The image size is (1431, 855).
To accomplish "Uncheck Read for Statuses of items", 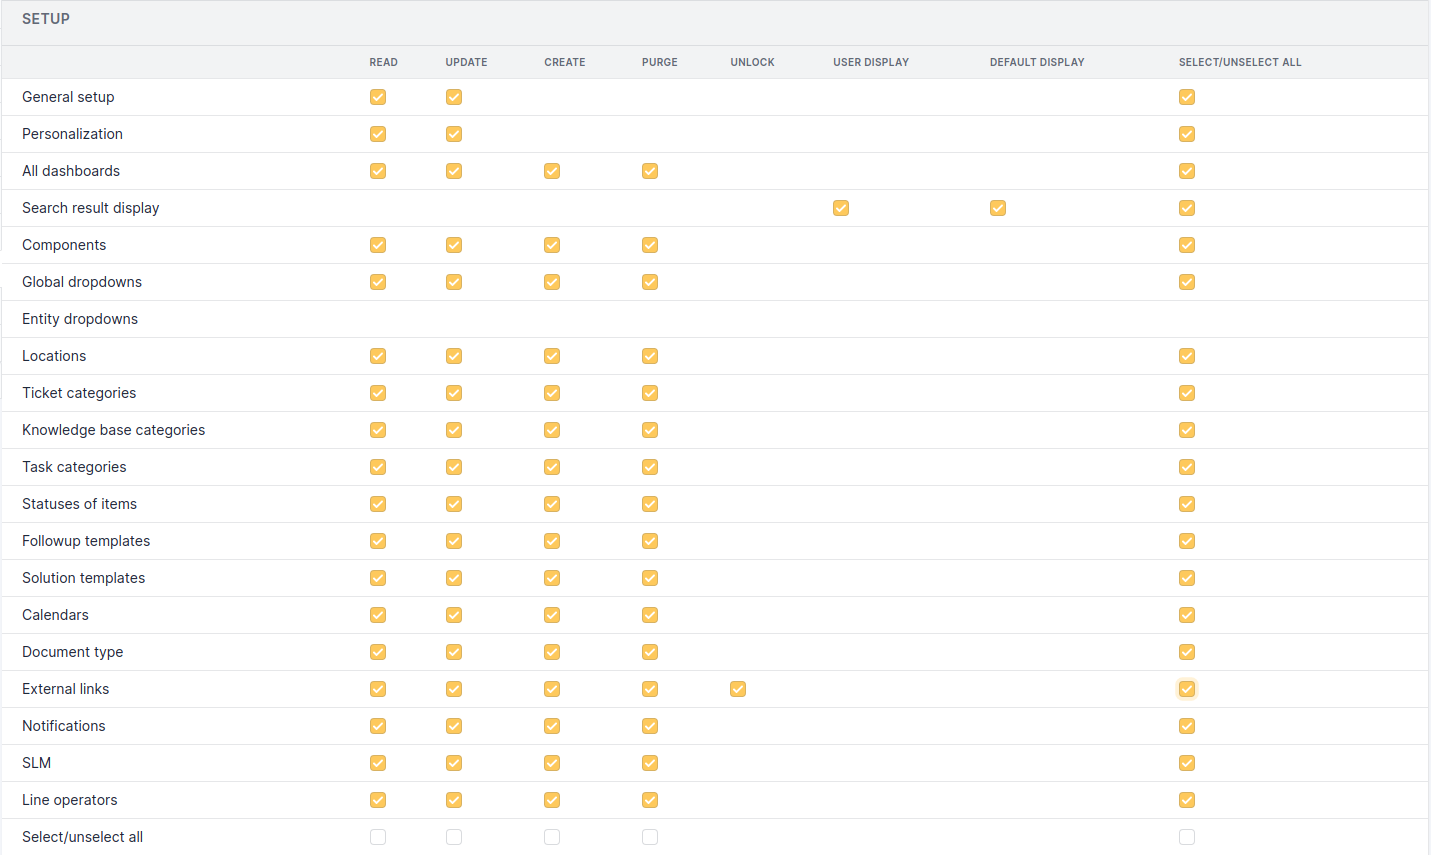I will pyautogui.click(x=378, y=504).
